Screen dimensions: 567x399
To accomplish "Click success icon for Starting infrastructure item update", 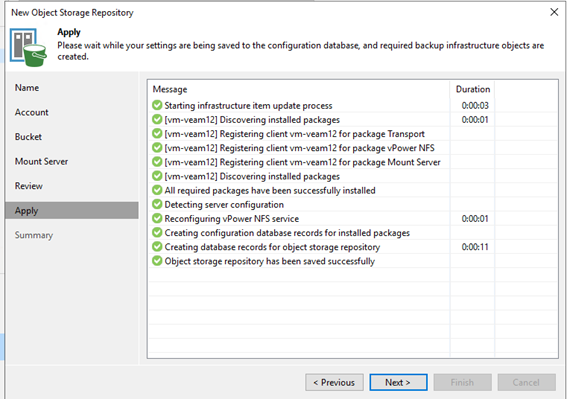I will pyautogui.click(x=157, y=105).
